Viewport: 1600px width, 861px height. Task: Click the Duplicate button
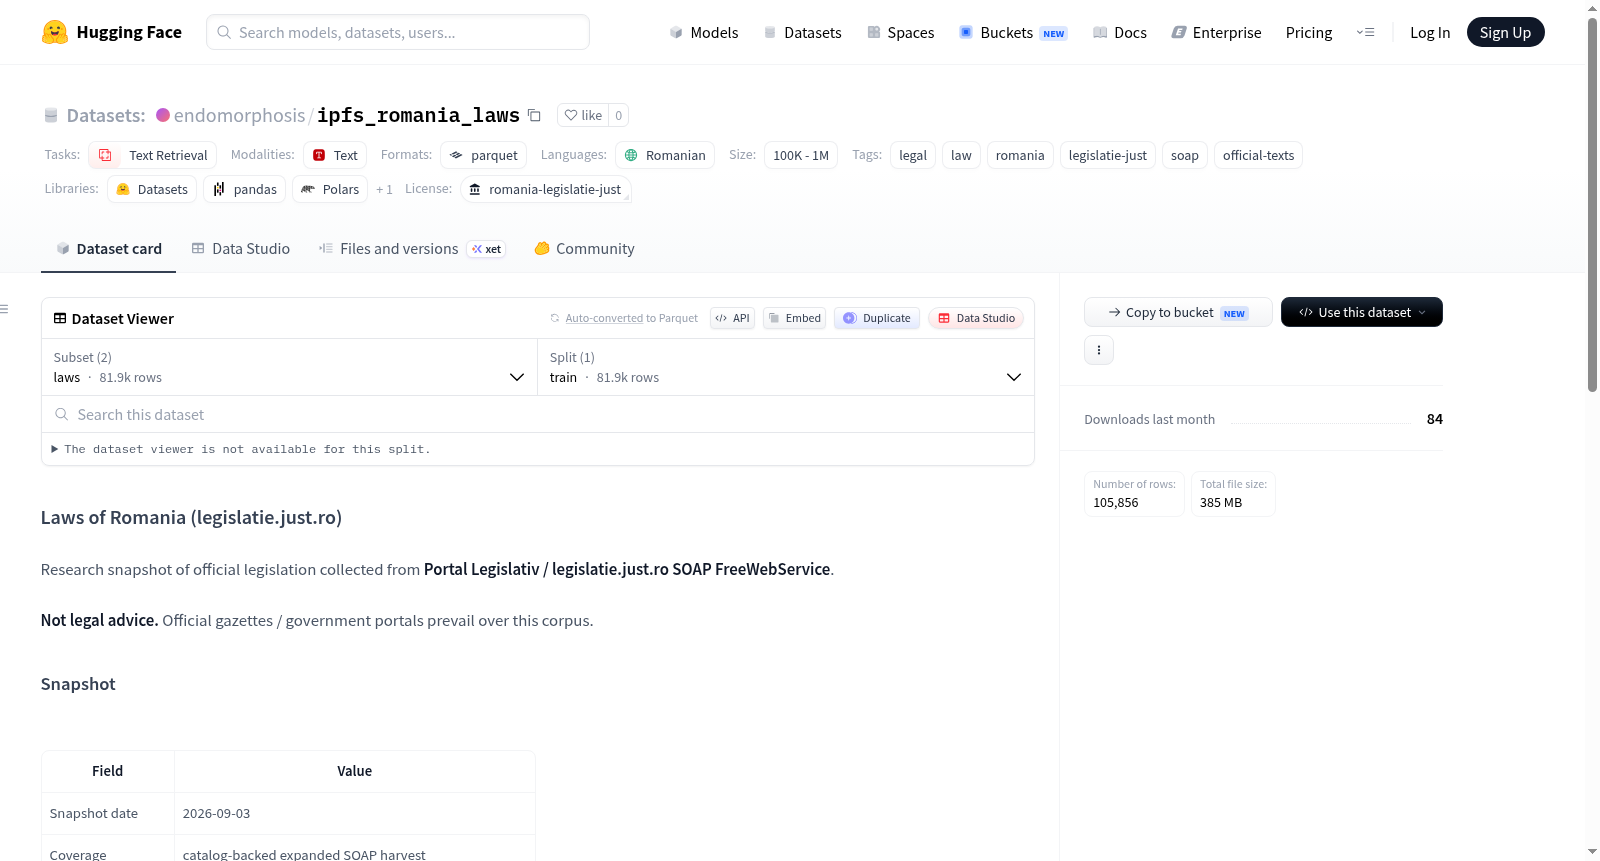(x=877, y=318)
